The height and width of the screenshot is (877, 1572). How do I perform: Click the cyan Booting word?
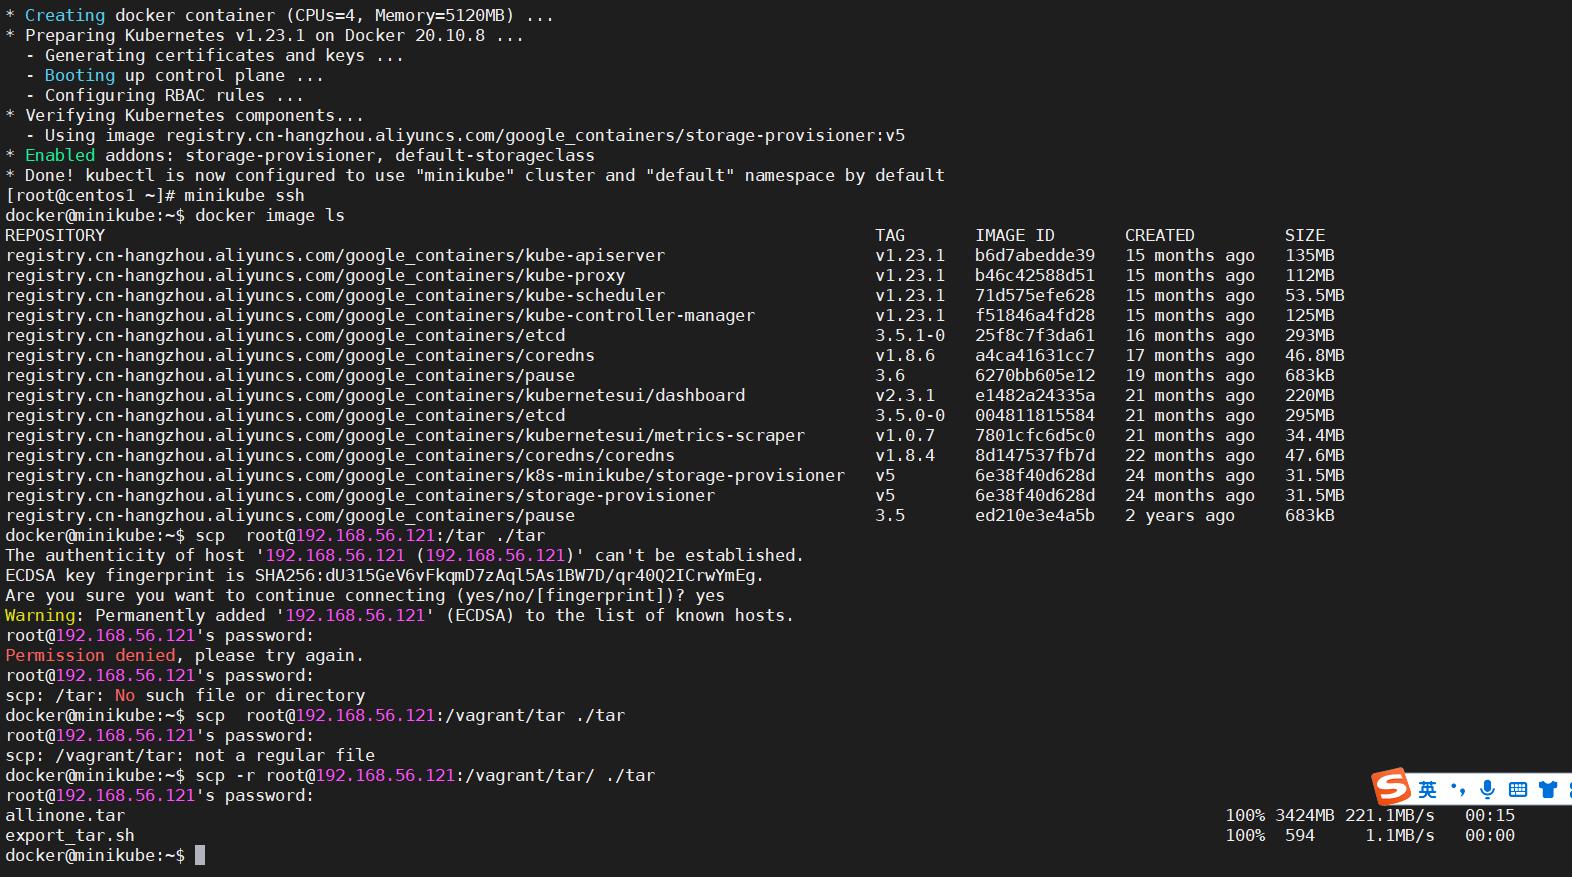80,75
